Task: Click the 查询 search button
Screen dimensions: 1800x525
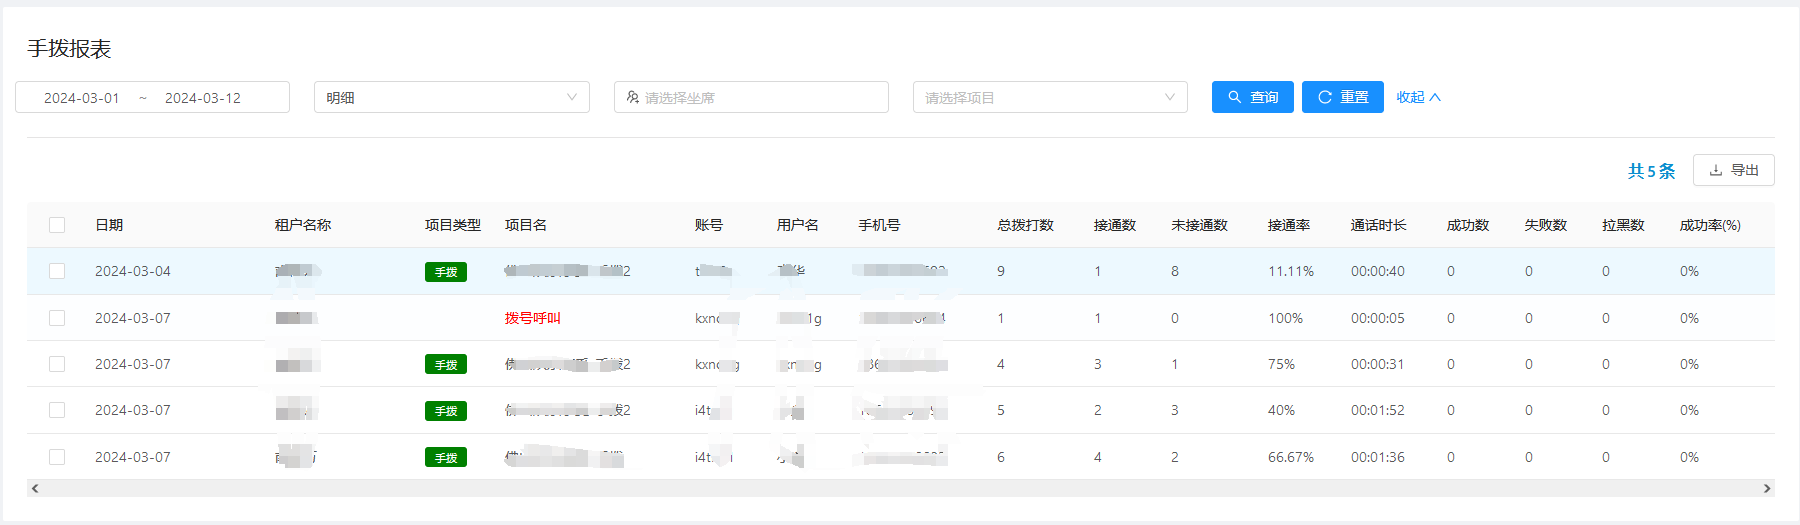Action: [1252, 97]
